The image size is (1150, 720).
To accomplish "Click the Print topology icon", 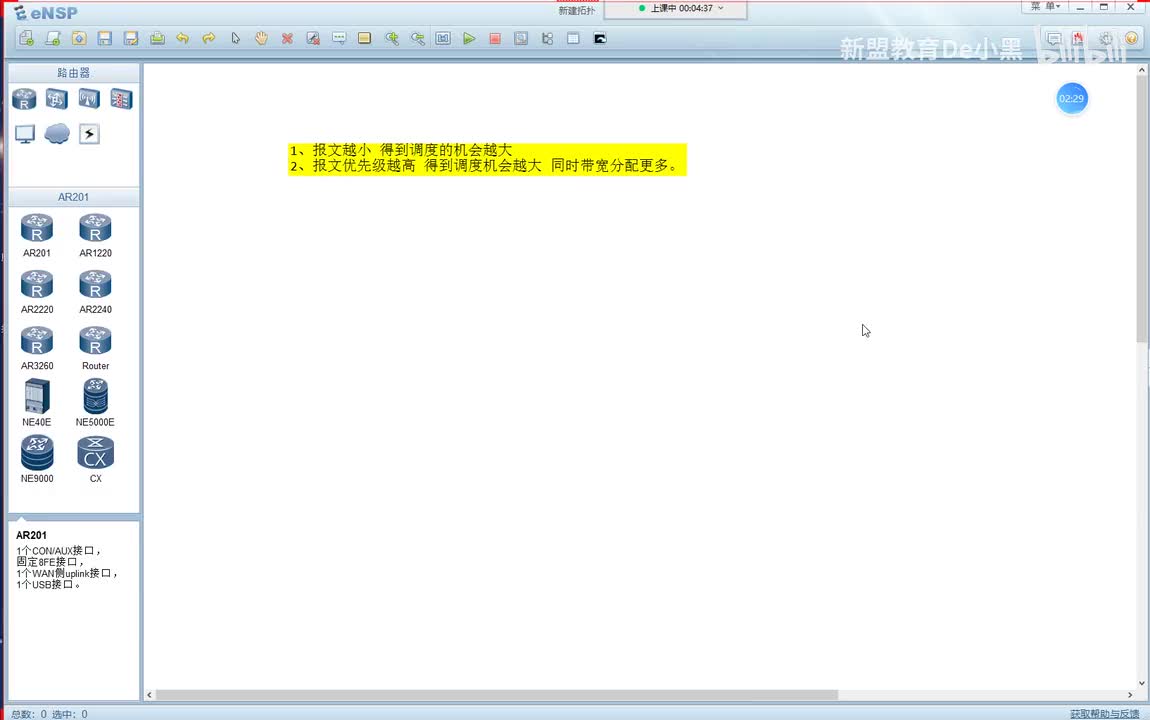I will pyautogui.click(x=157, y=38).
